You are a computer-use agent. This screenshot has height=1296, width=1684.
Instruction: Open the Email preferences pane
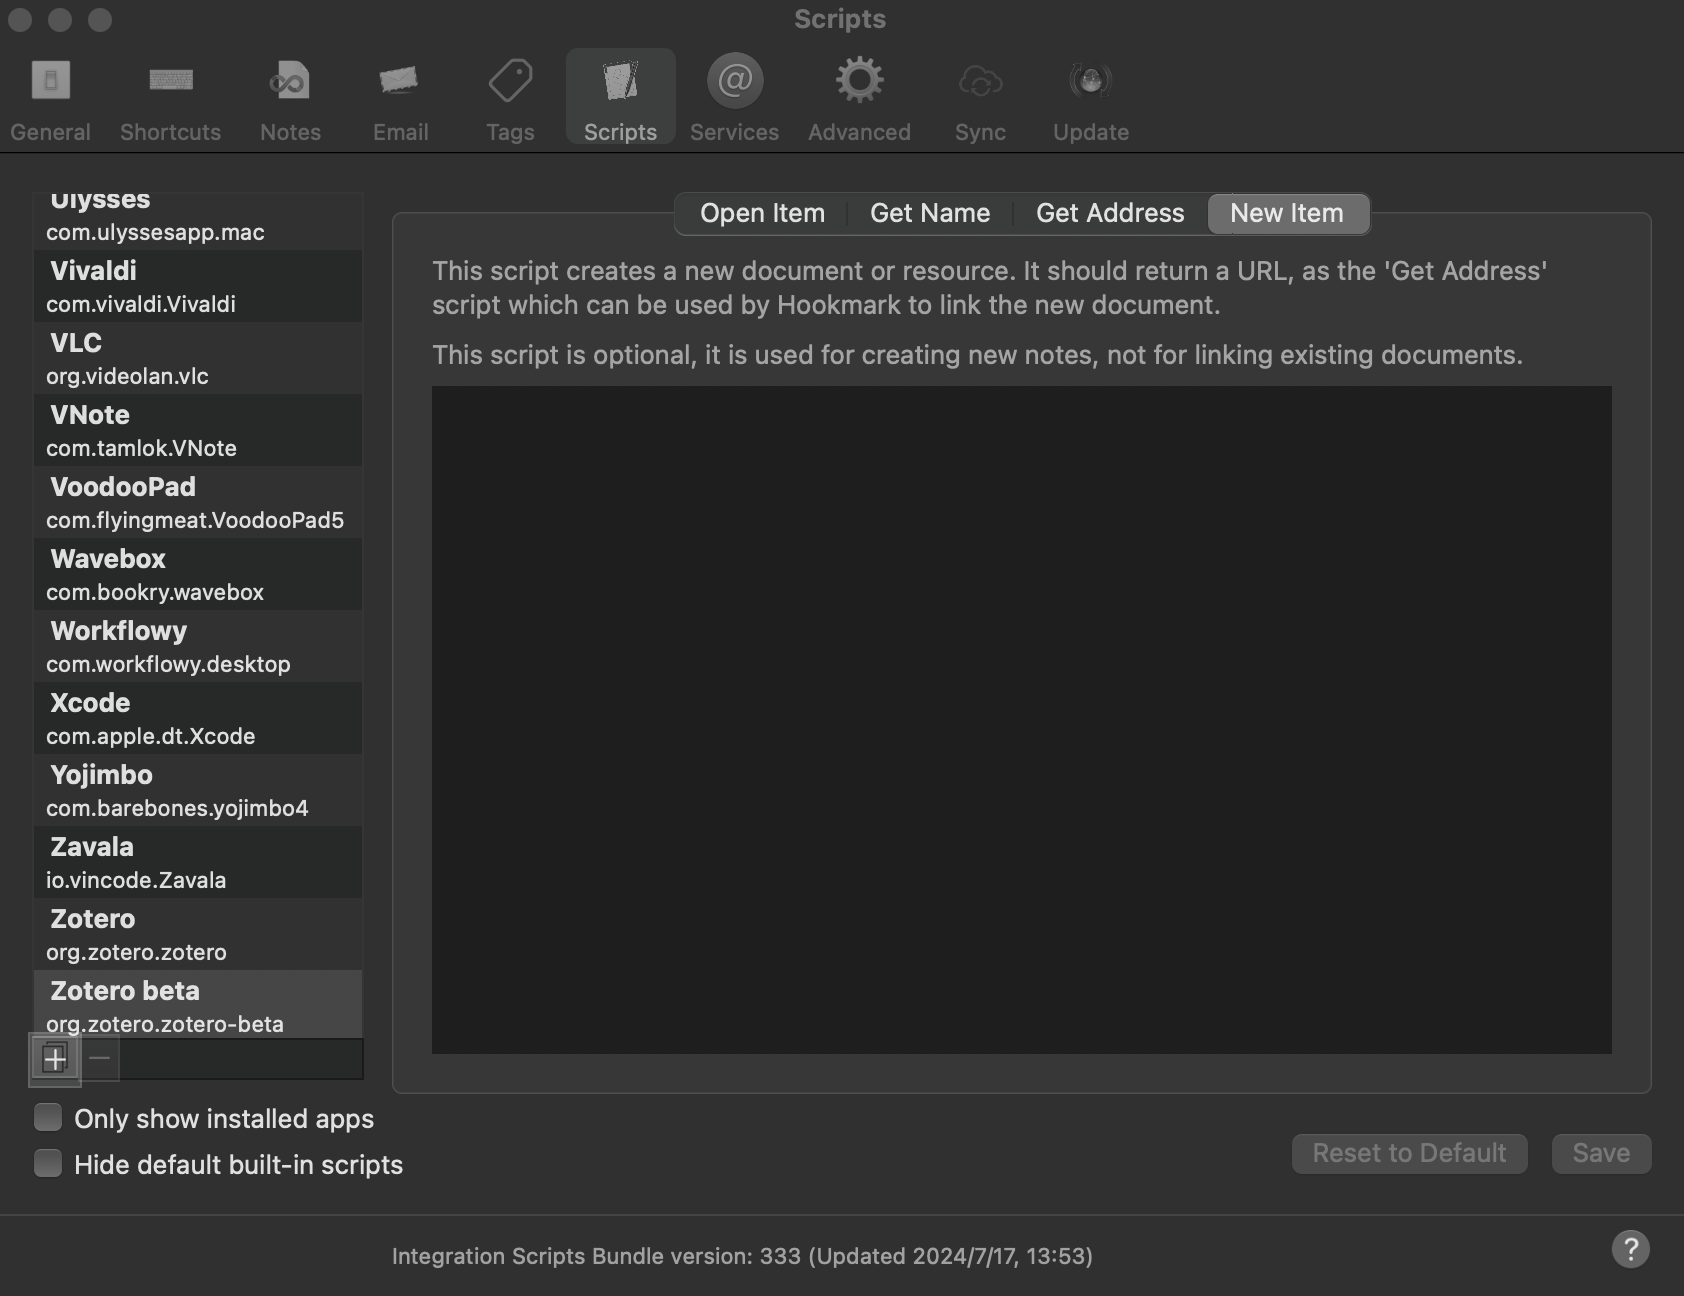[x=400, y=99]
